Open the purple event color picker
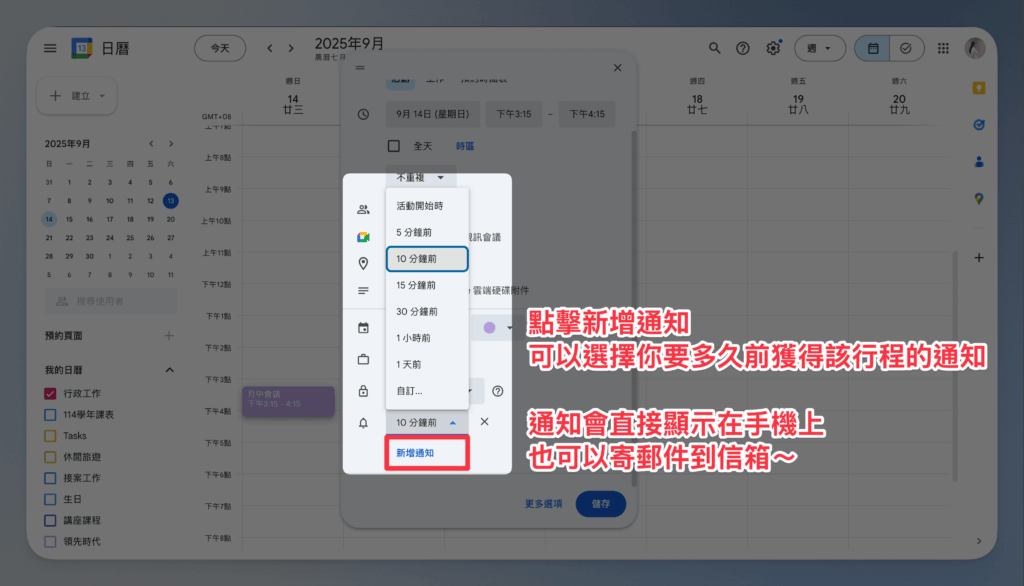1024x586 pixels. pyautogui.click(x=497, y=327)
